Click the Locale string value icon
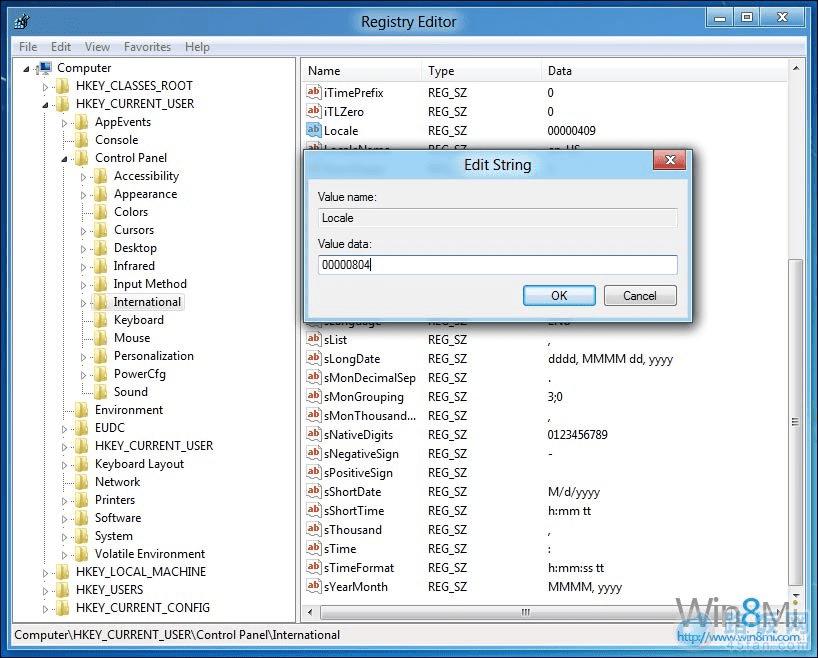818x658 pixels. (314, 130)
